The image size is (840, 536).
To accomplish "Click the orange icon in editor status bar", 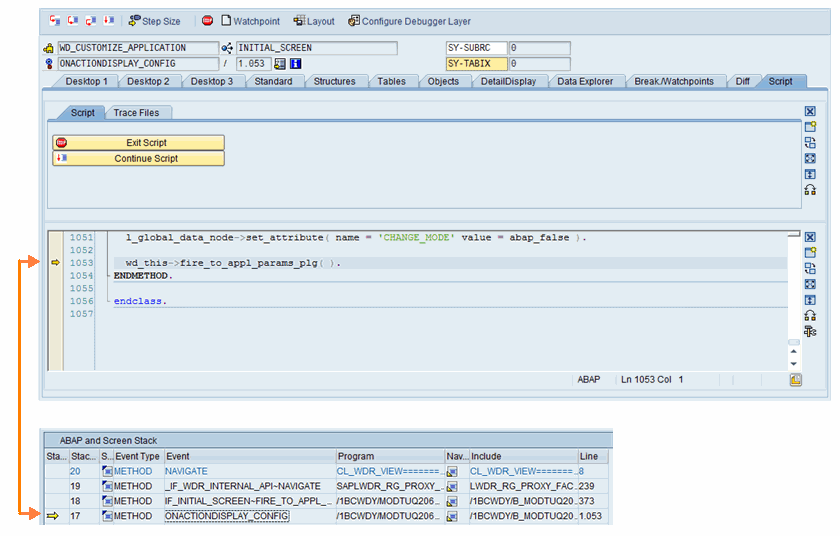I will [x=795, y=380].
